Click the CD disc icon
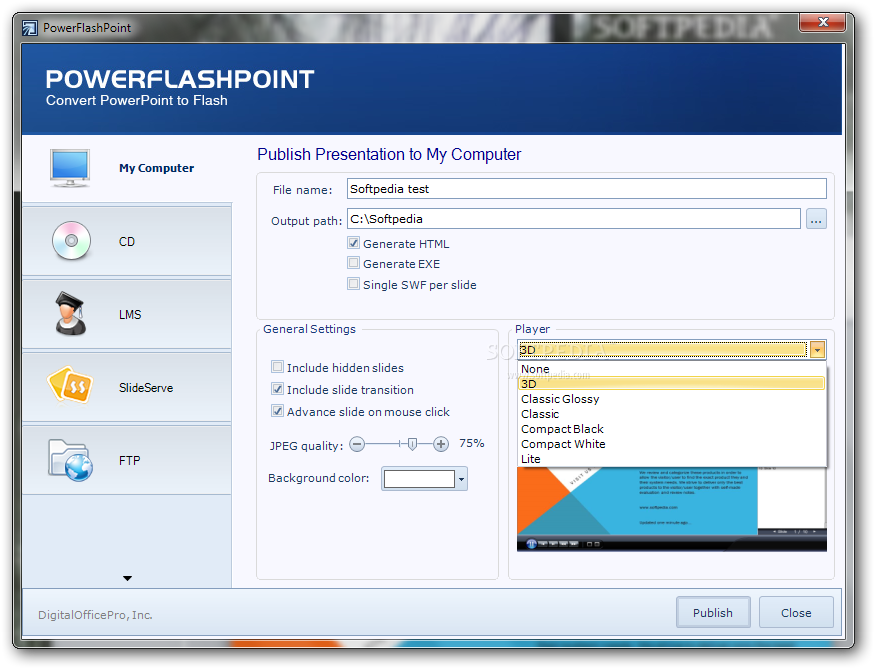This screenshot has width=875, height=669. [71, 241]
